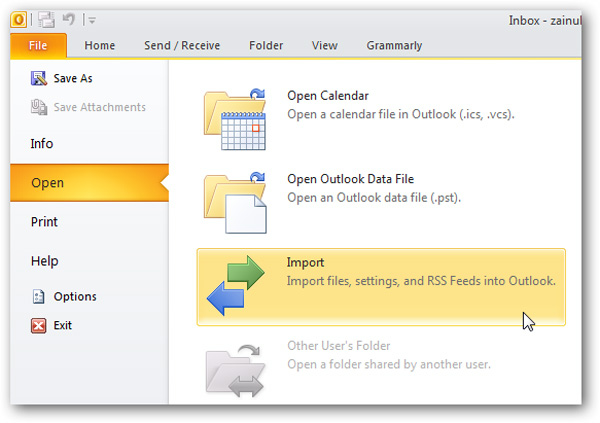
Task: Click the Open Calendar folder icon
Action: tap(235, 119)
